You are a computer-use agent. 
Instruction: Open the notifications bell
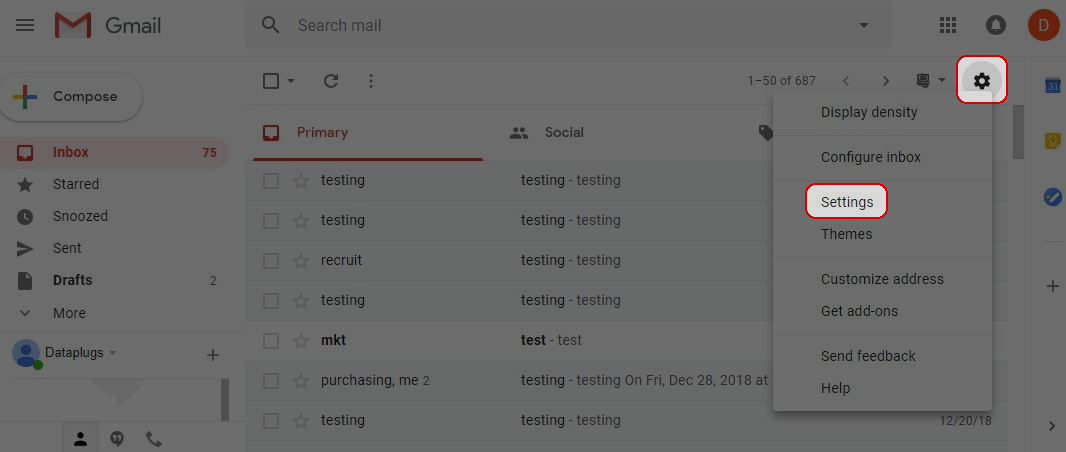coord(996,25)
